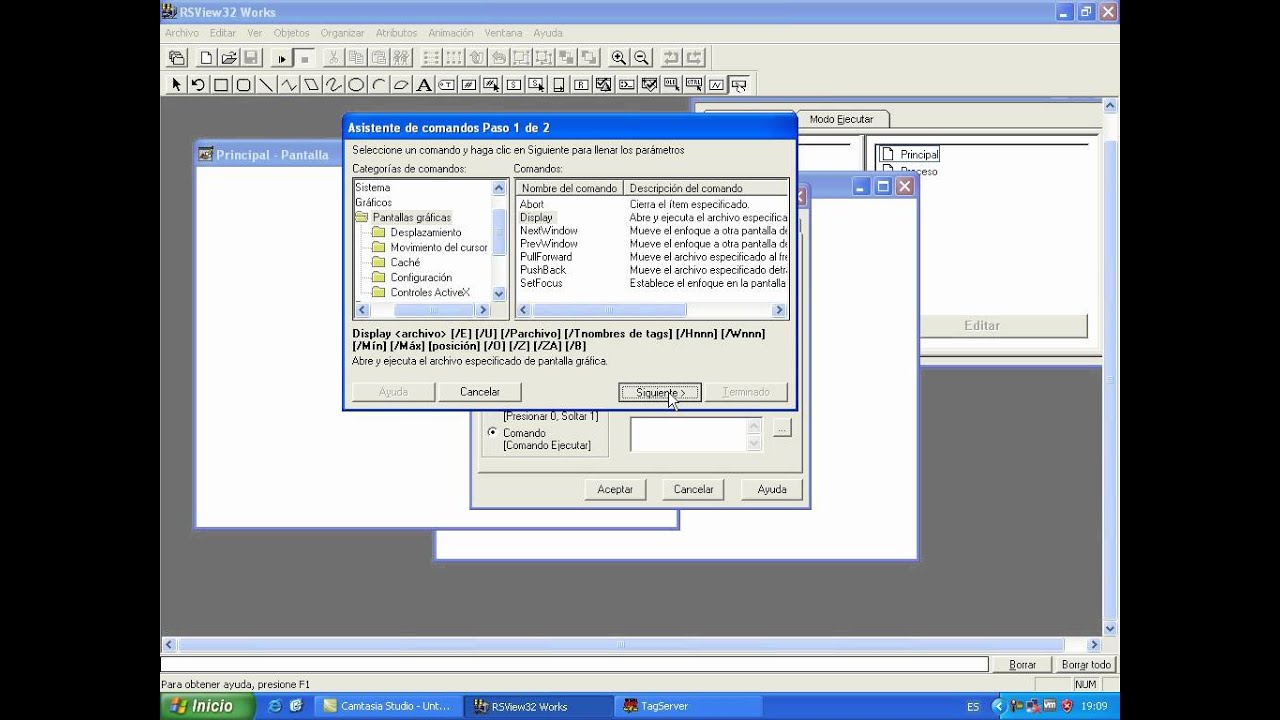
Task: Click Ayuda in the button dialog
Action: 772,489
